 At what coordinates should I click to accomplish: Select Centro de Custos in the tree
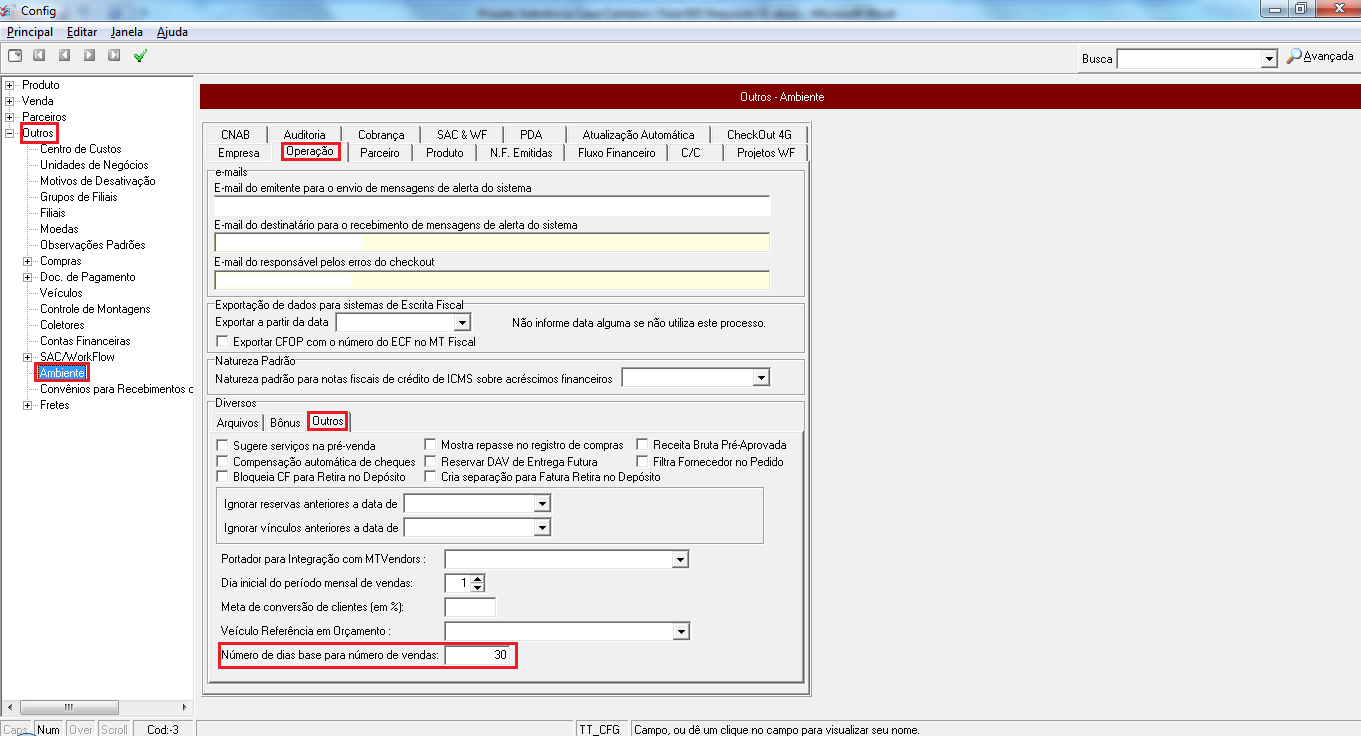(81, 149)
